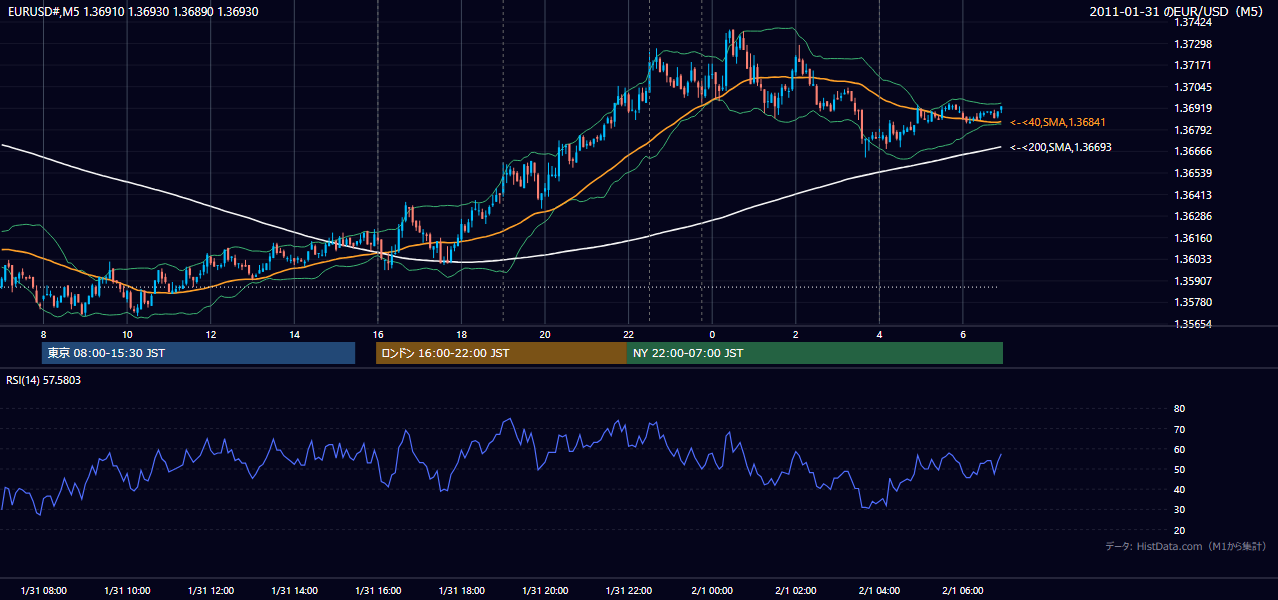The image size is (1278, 600).
Task: Click midnight hour label 0 under price chart
Action: pyautogui.click(x=712, y=334)
